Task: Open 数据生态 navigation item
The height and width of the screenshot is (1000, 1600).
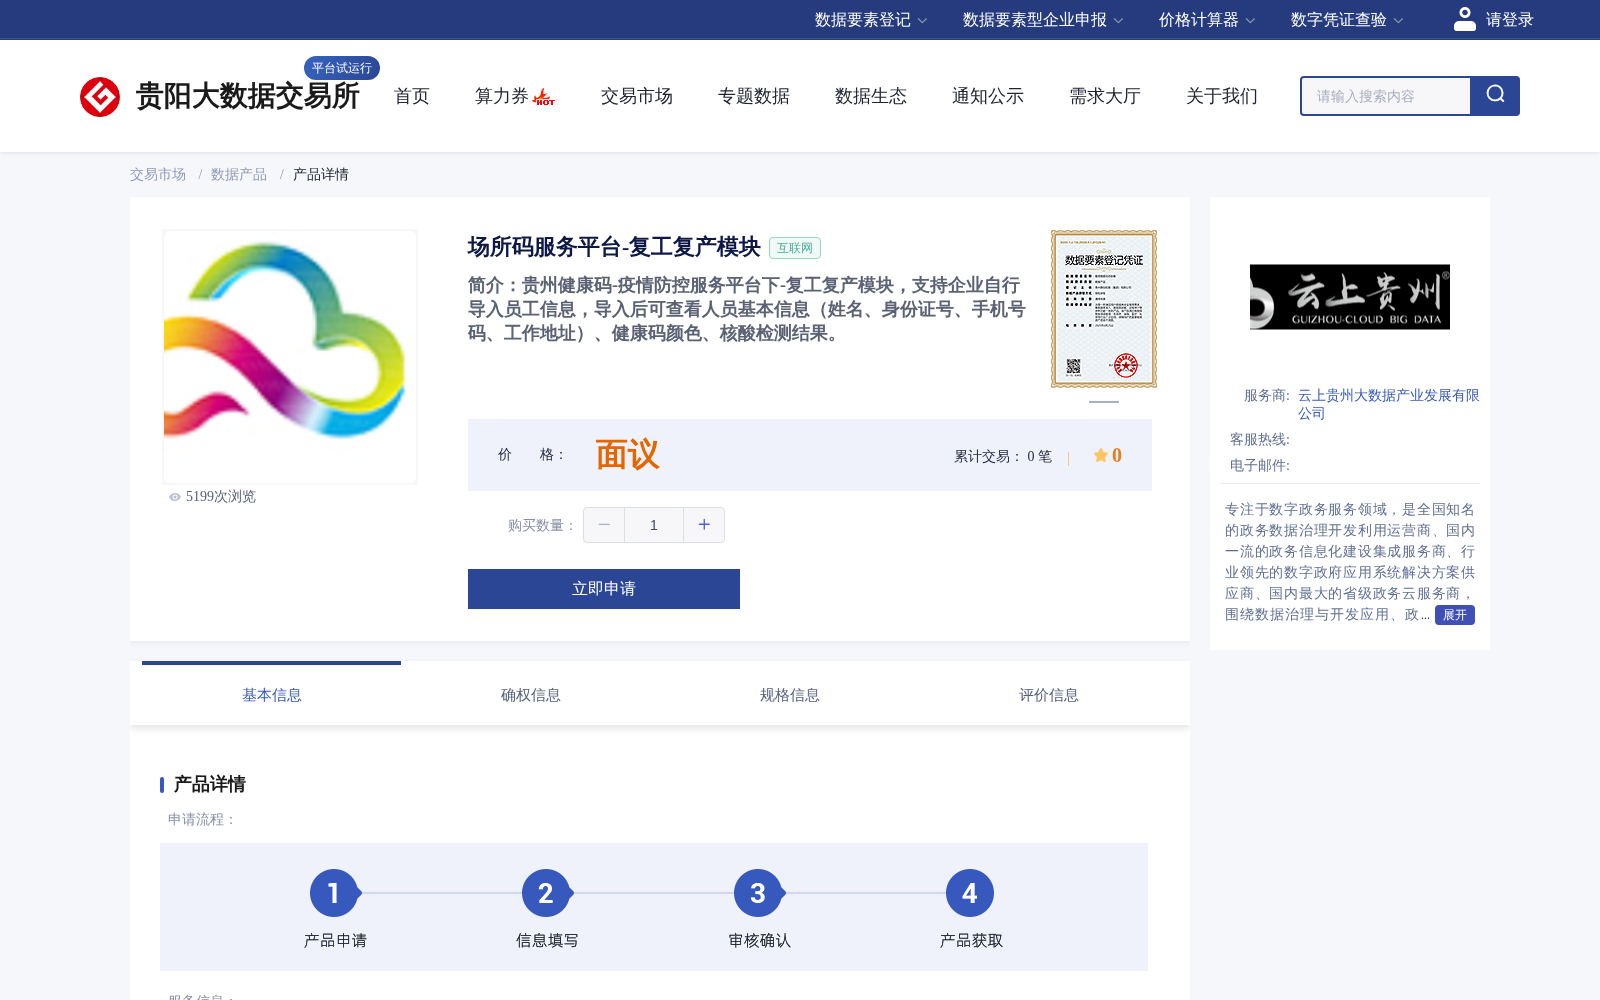Action: [871, 96]
